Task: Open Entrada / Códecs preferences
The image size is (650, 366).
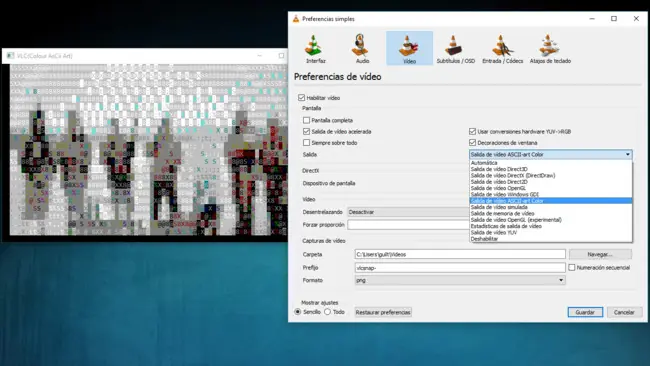Action: 502,48
